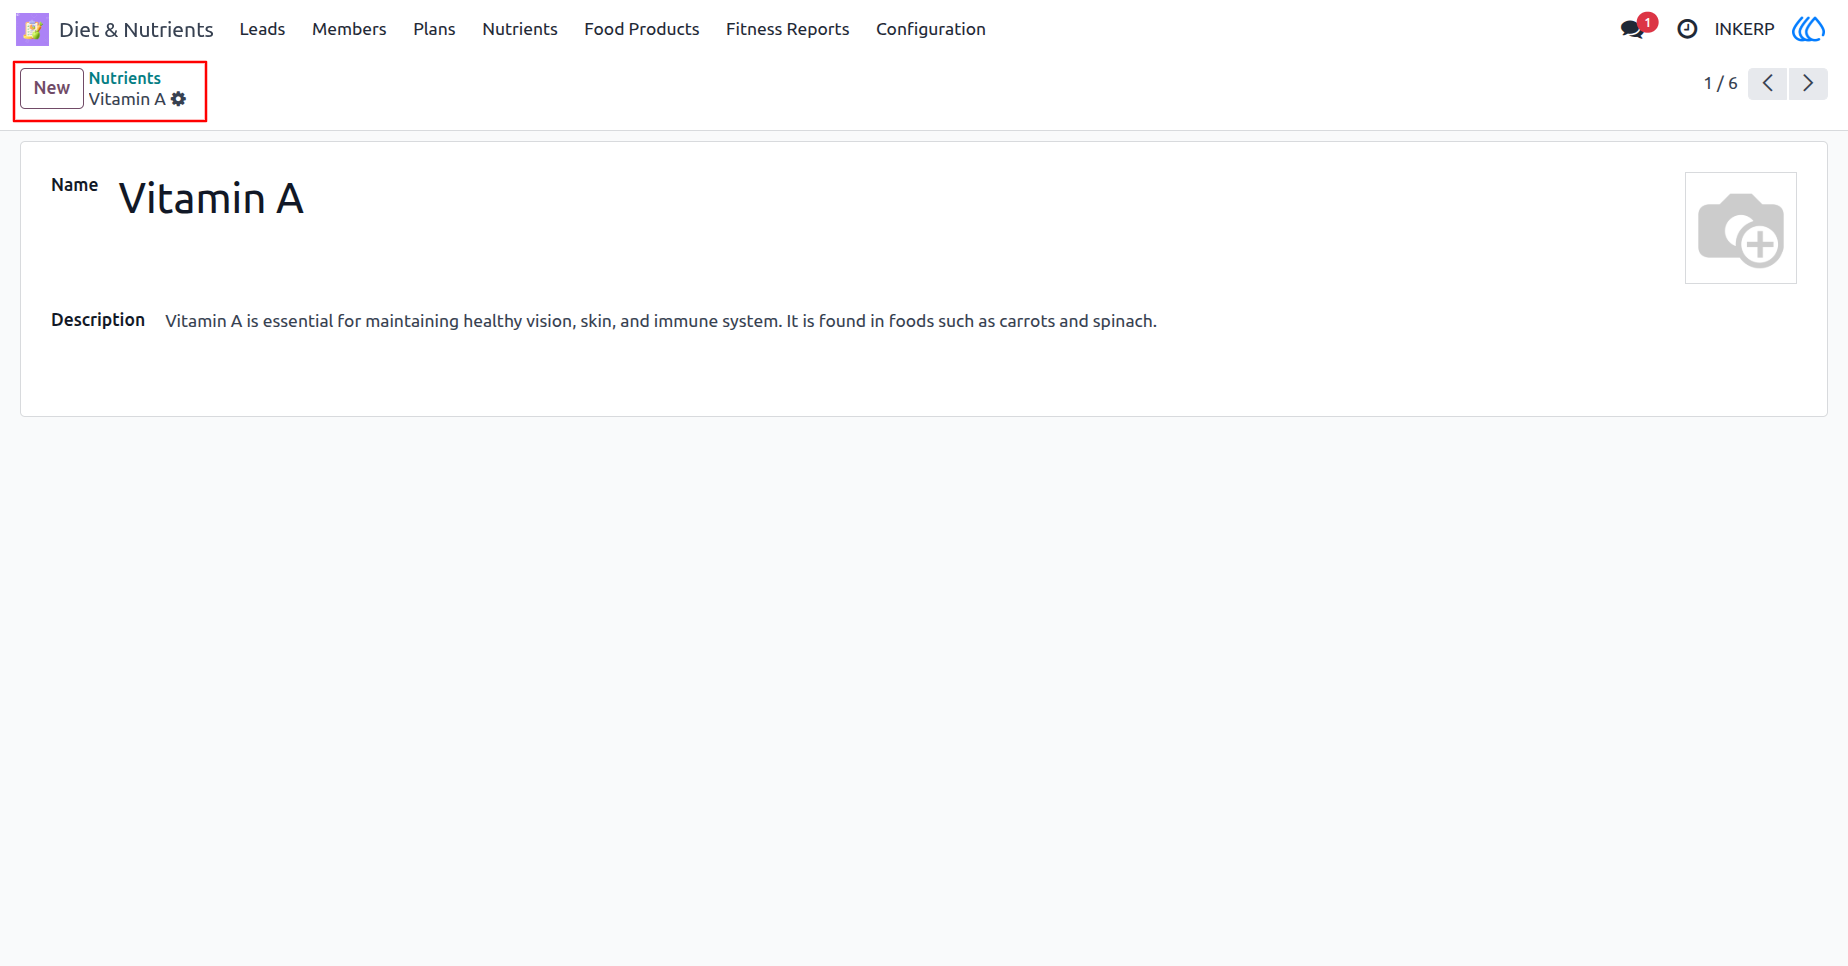Open the Fitness Reports menu
Screen dimensions: 1848x966
(788, 29)
